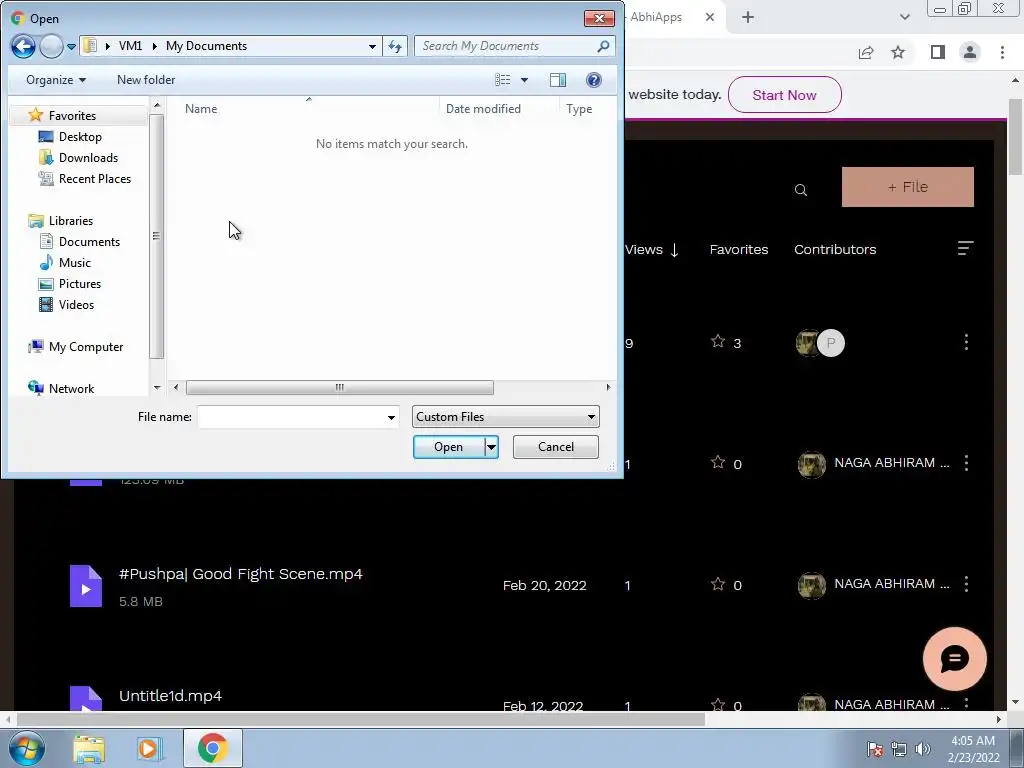Viewport: 1024px width, 768px height.
Task: Open Windows Start menu orb
Action: coord(27,748)
